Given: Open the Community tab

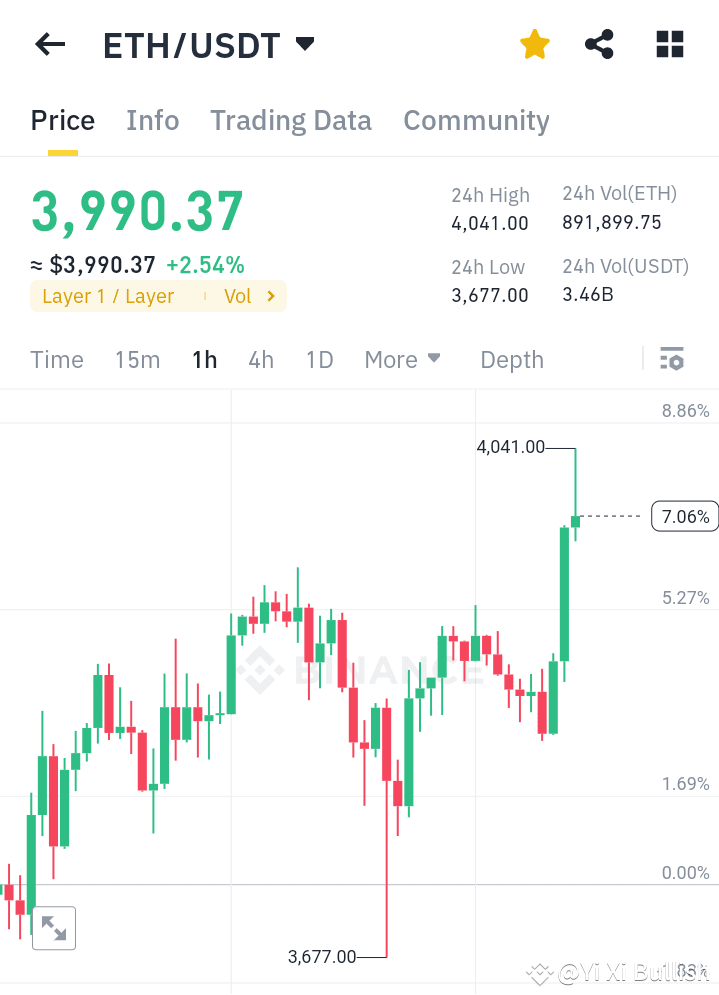Looking at the screenshot, I should pyautogui.click(x=476, y=120).
